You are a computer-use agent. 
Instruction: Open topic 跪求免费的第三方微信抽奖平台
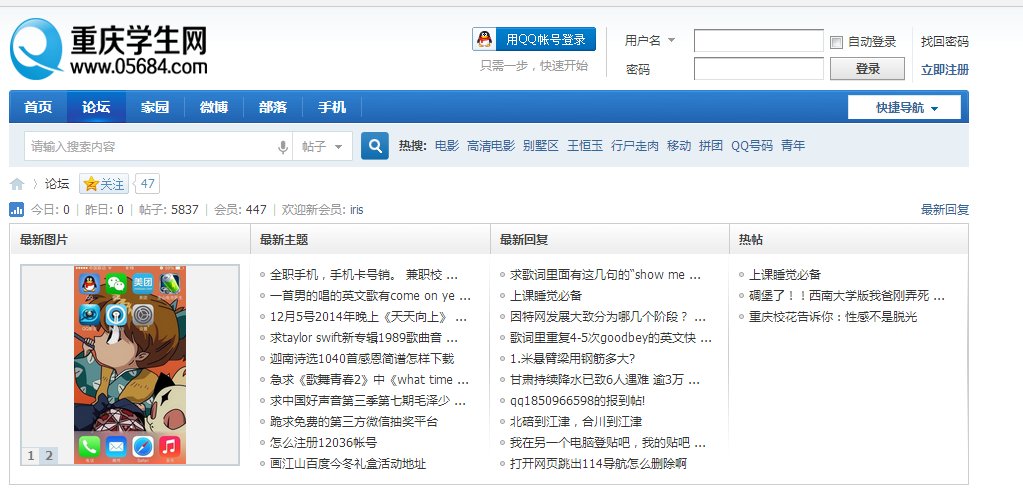[x=354, y=421]
